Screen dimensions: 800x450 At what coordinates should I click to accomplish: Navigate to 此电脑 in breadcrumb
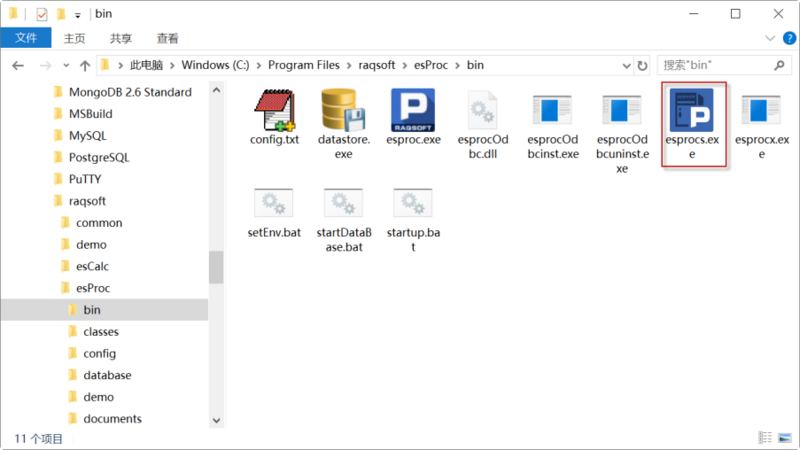tap(146, 65)
